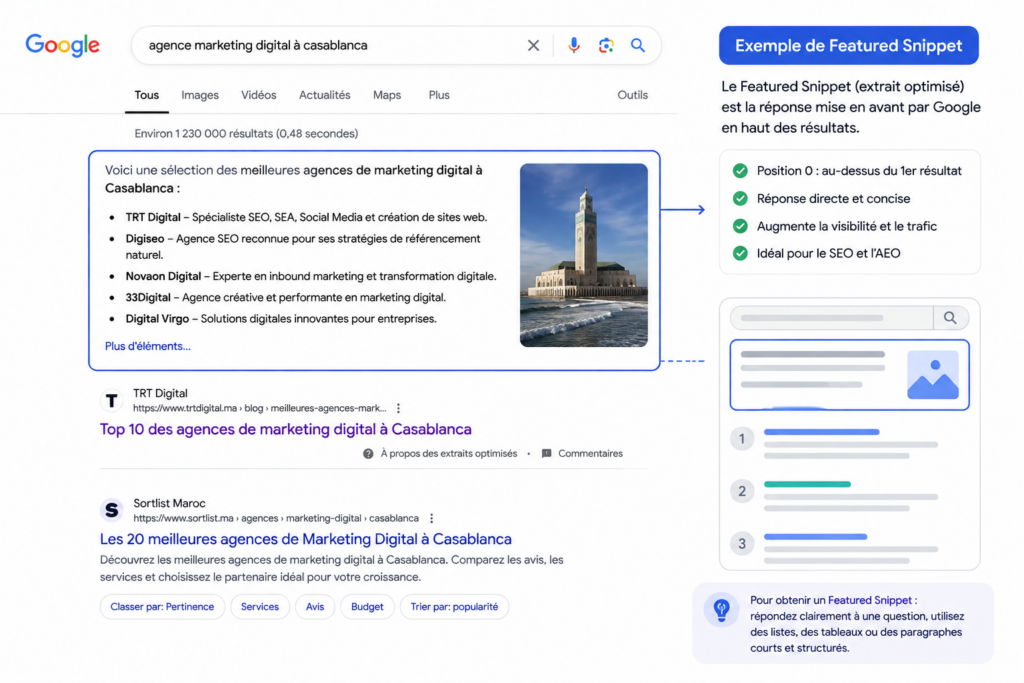Switch to the Vidéos tab

point(259,95)
